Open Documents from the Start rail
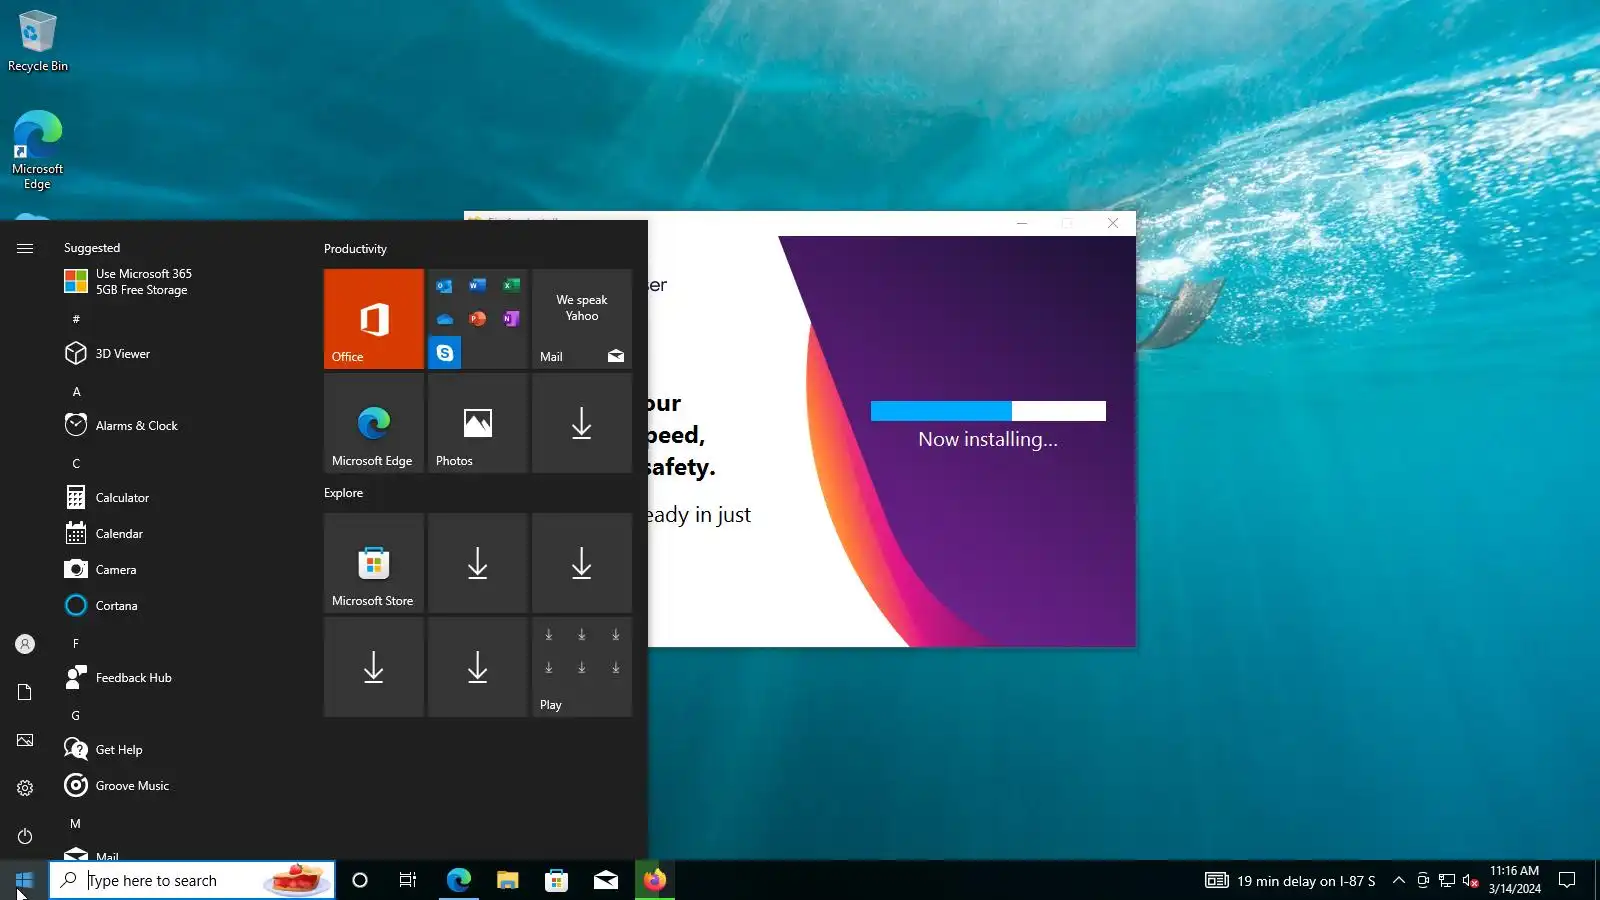Screen dimensions: 1600x900 (x=25, y=692)
